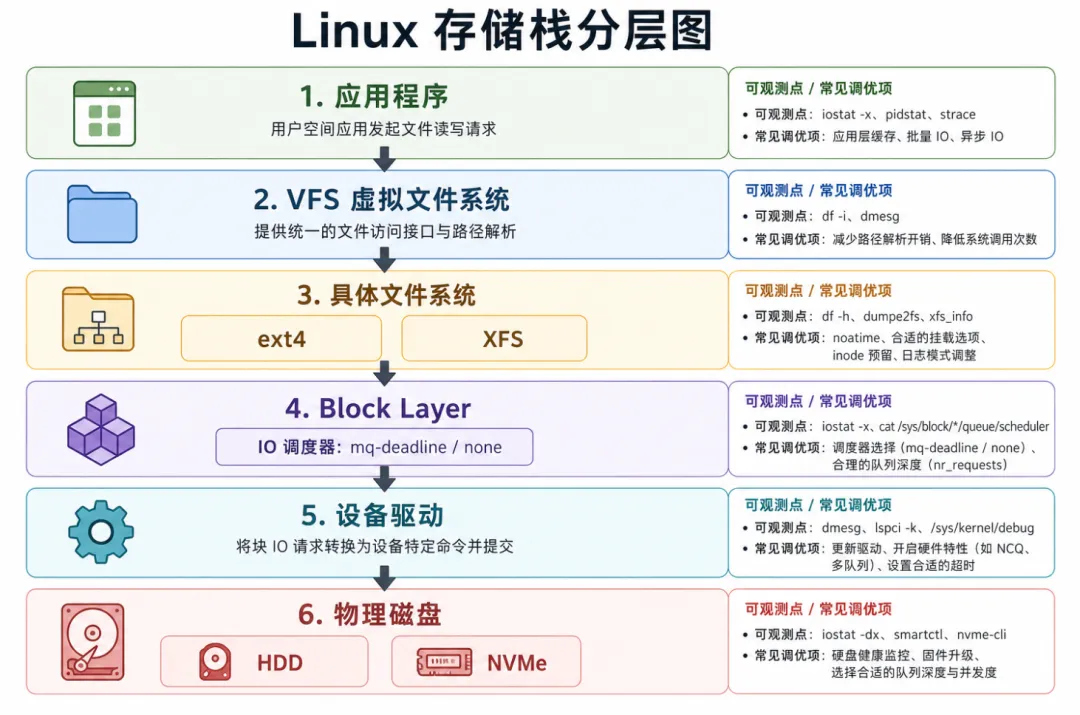Select the XFS box

[495, 338]
